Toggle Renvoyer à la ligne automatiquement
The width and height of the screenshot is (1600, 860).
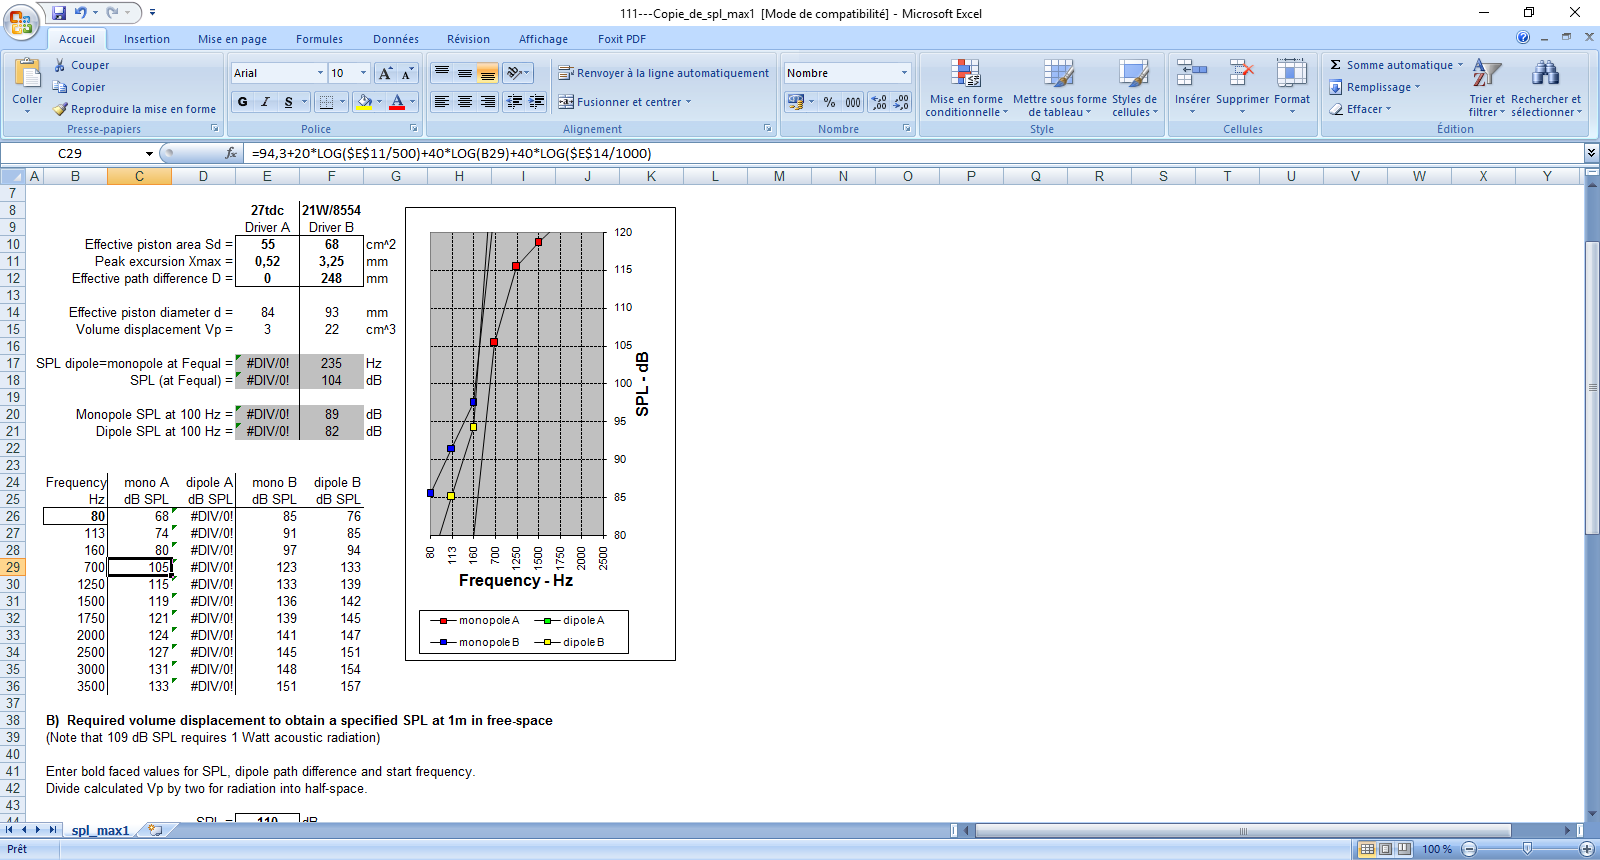[x=663, y=73]
